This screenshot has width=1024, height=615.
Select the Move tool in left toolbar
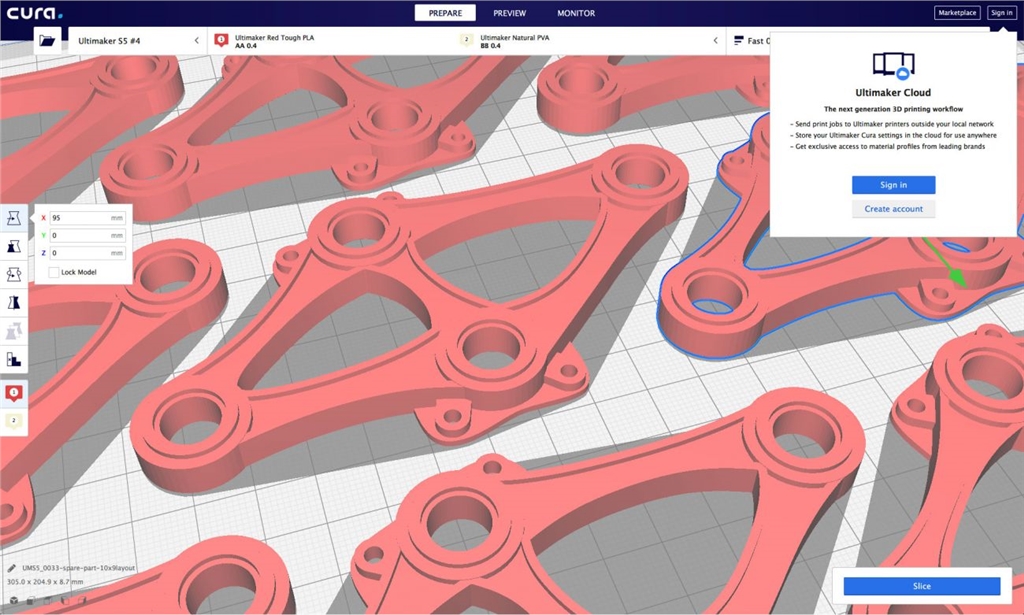[14, 217]
